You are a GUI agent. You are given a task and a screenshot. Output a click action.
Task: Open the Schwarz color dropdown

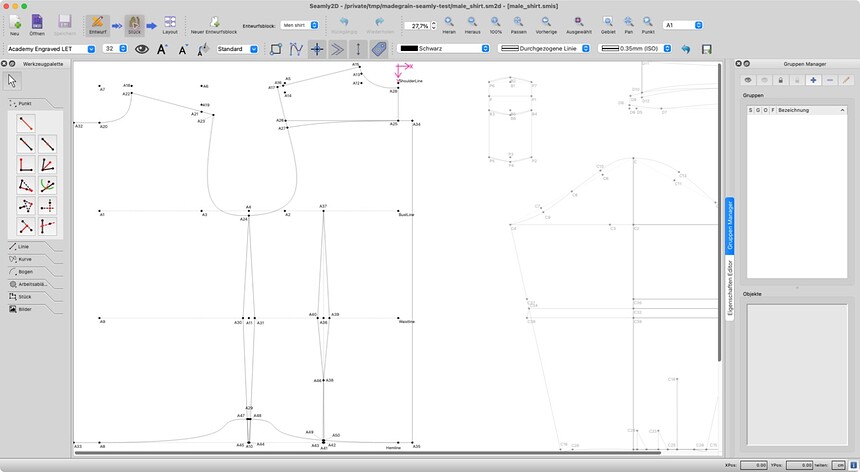[x=443, y=49]
